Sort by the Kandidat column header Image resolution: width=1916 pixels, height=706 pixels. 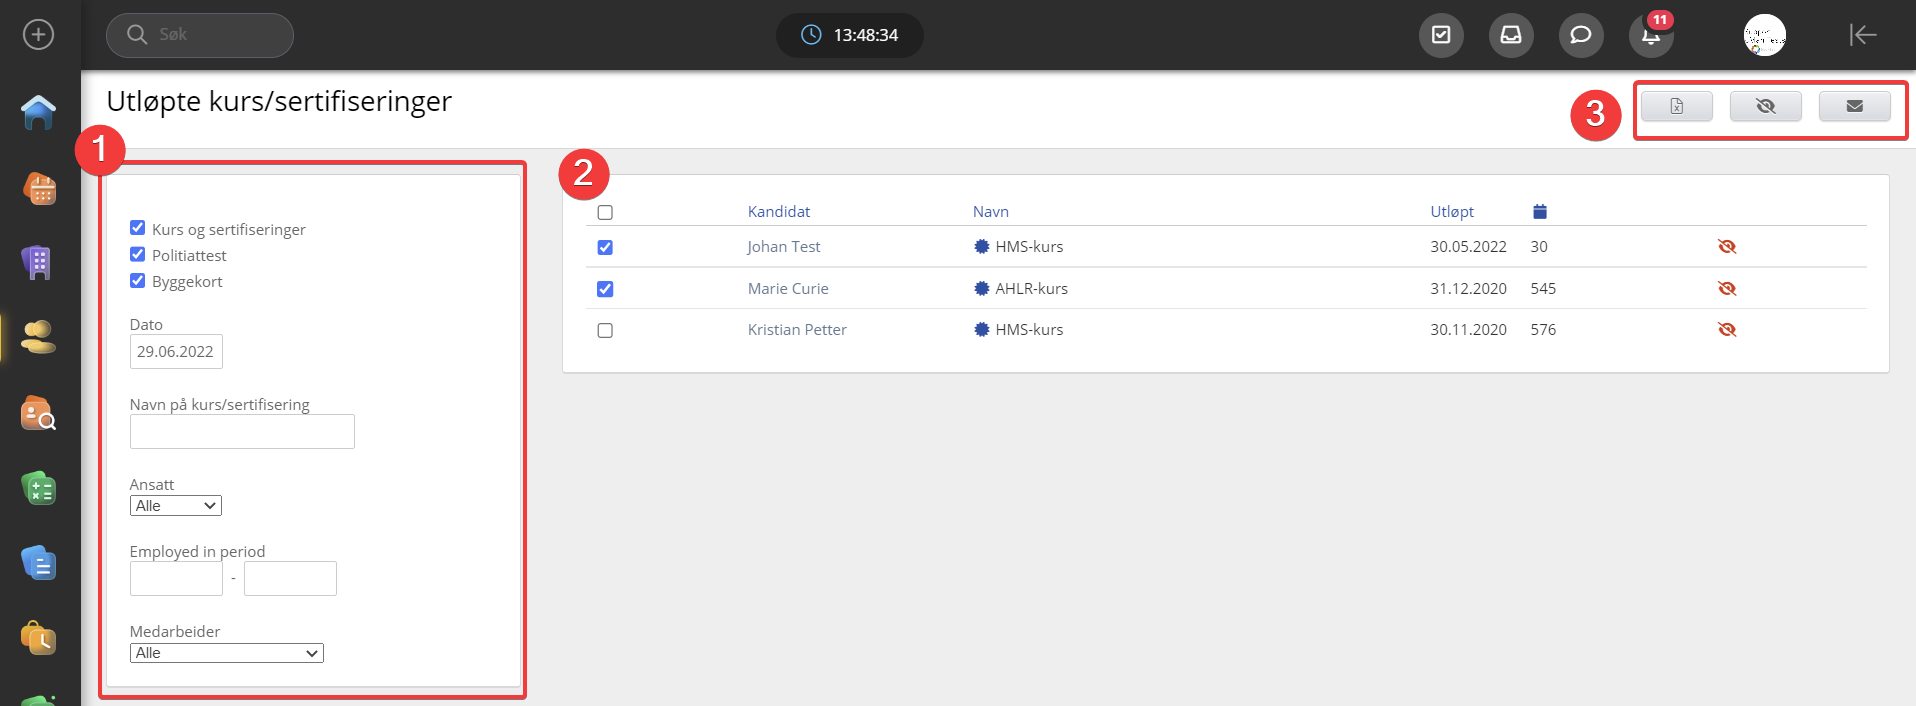[x=778, y=211]
